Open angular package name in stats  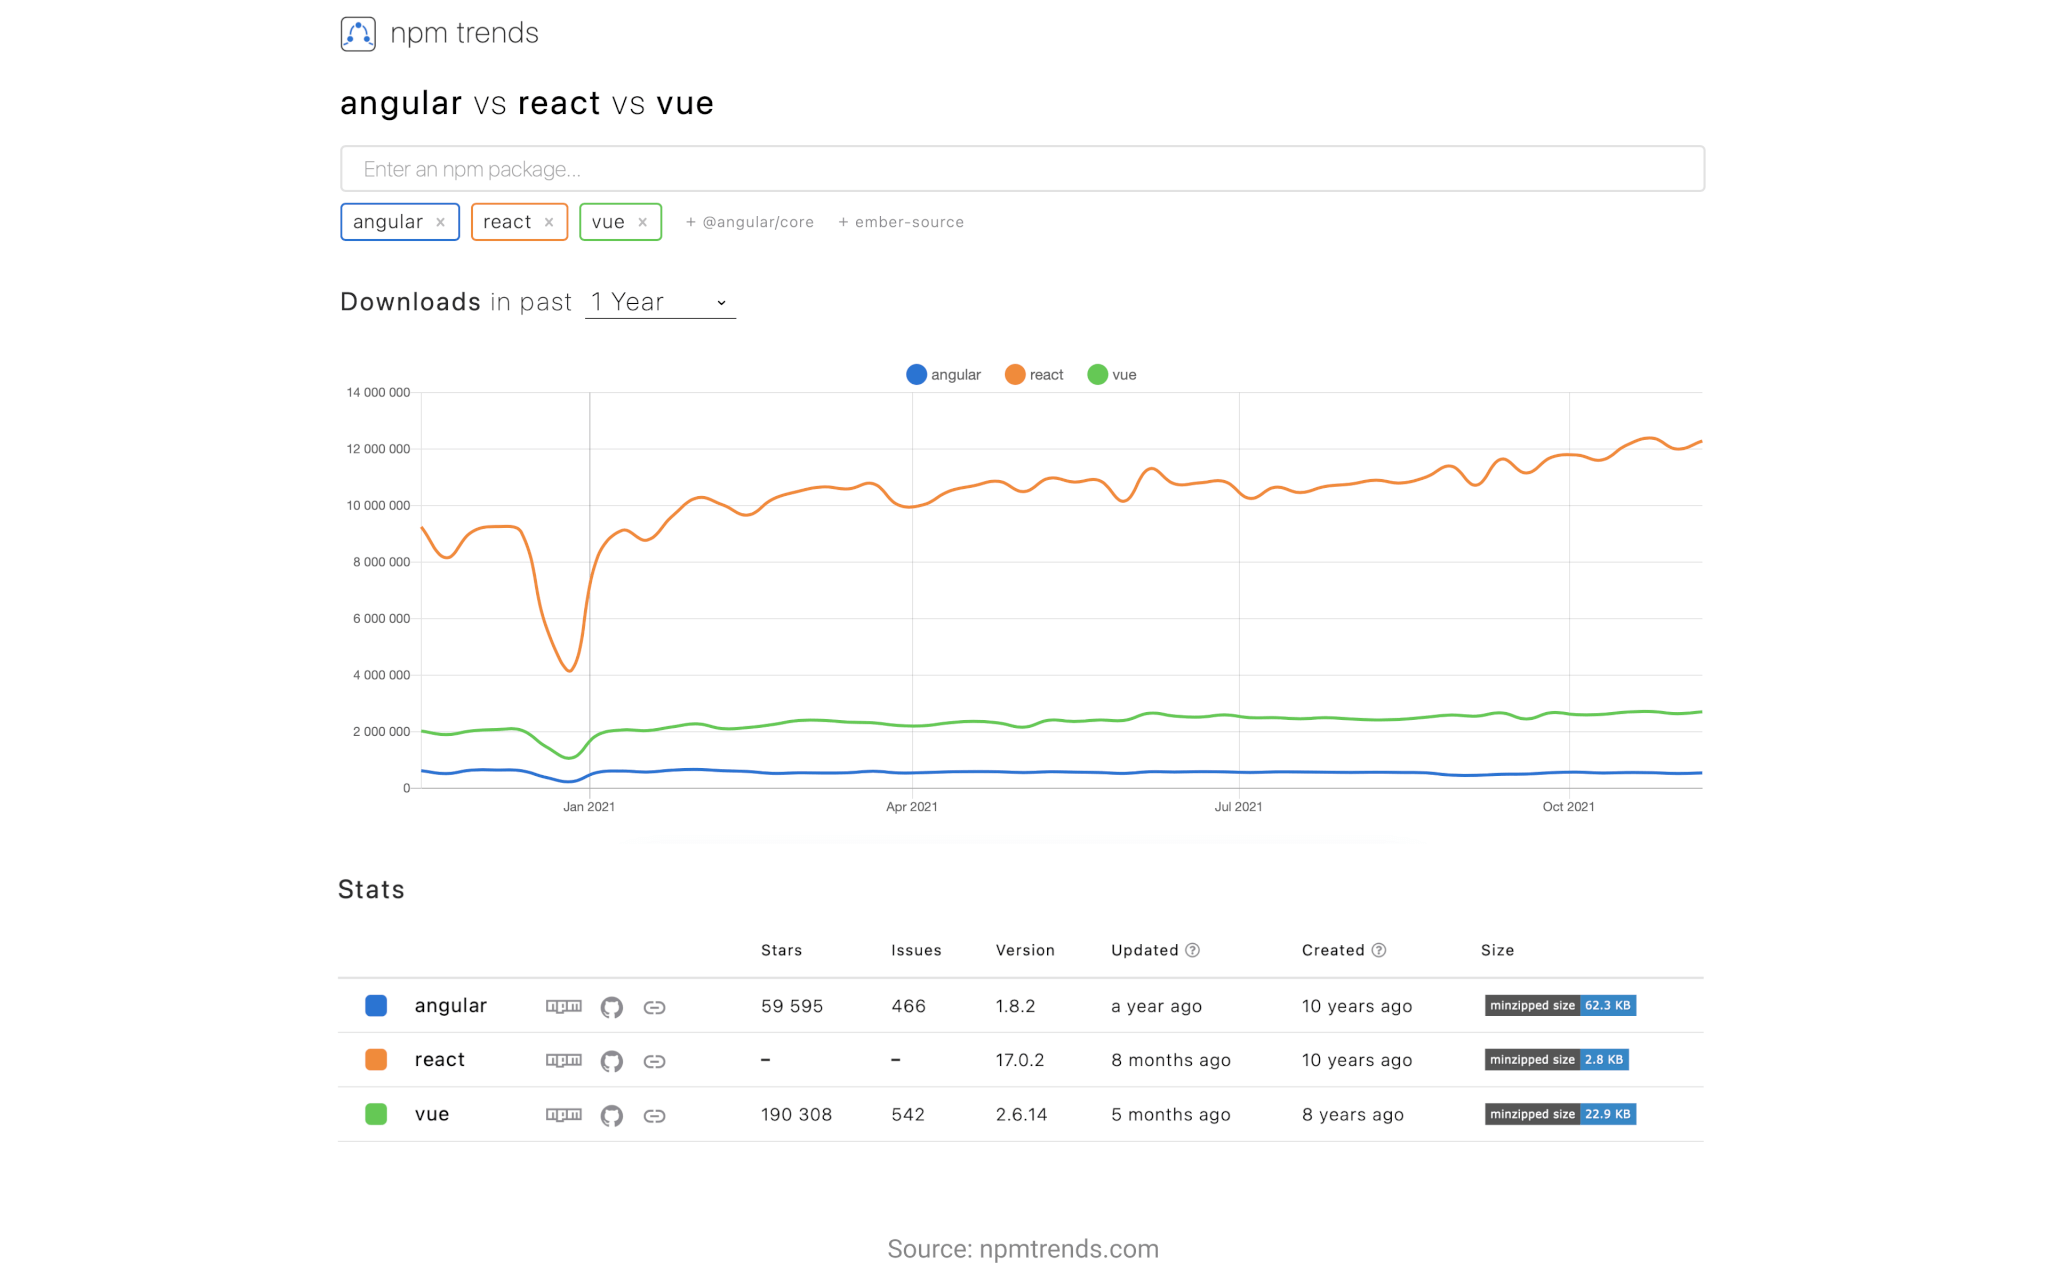click(450, 1005)
